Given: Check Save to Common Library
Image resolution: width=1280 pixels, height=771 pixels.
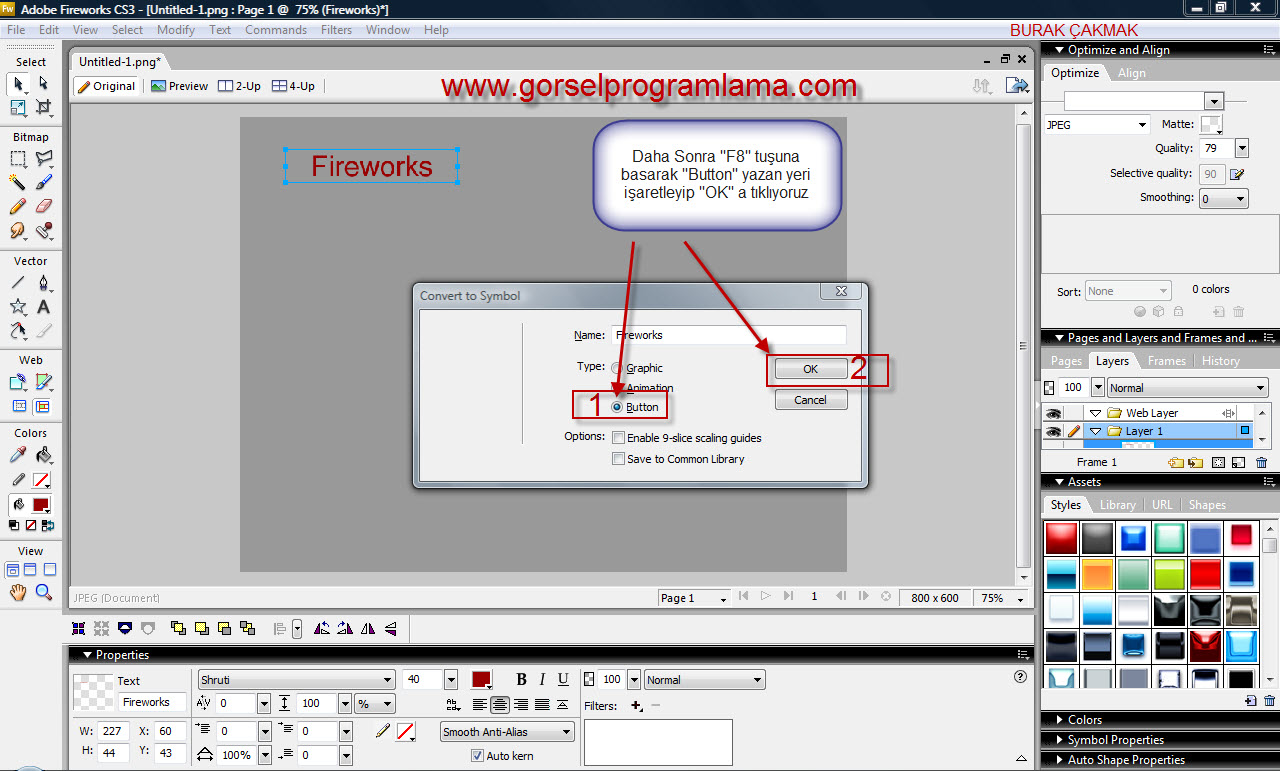Looking at the screenshot, I should 619,459.
